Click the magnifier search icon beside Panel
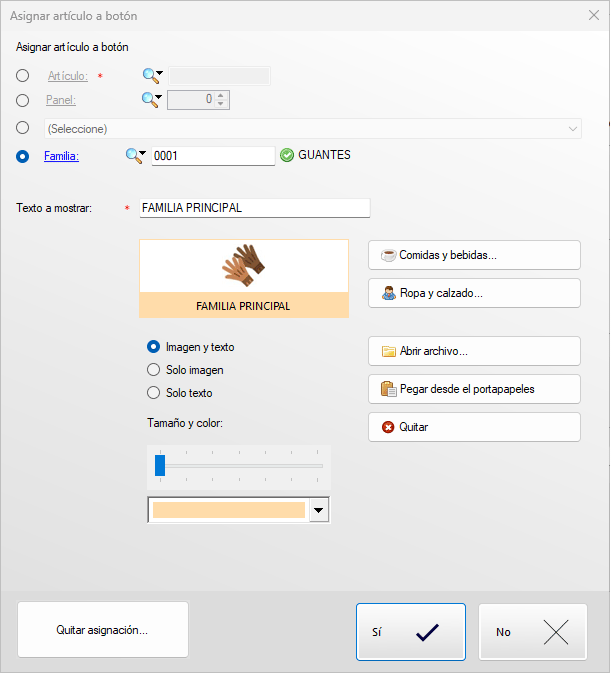The width and height of the screenshot is (615, 673). tap(150, 99)
